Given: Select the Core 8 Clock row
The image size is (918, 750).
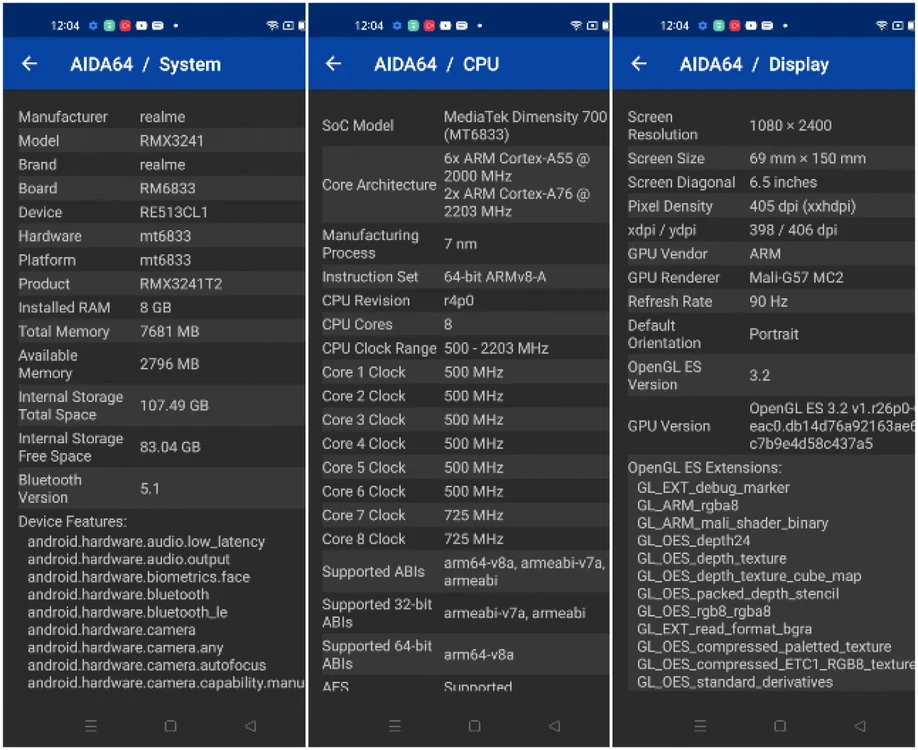Looking at the screenshot, I should (x=465, y=539).
